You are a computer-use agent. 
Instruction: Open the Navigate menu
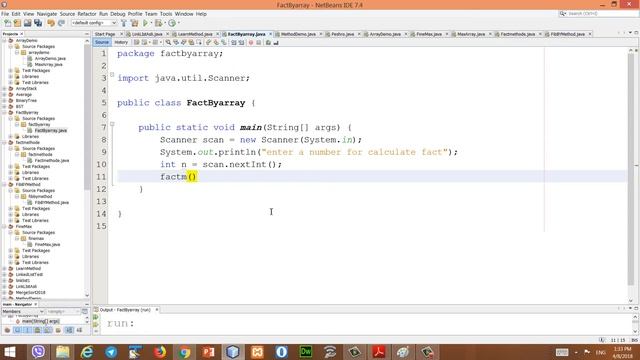pyautogui.click(x=47, y=14)
